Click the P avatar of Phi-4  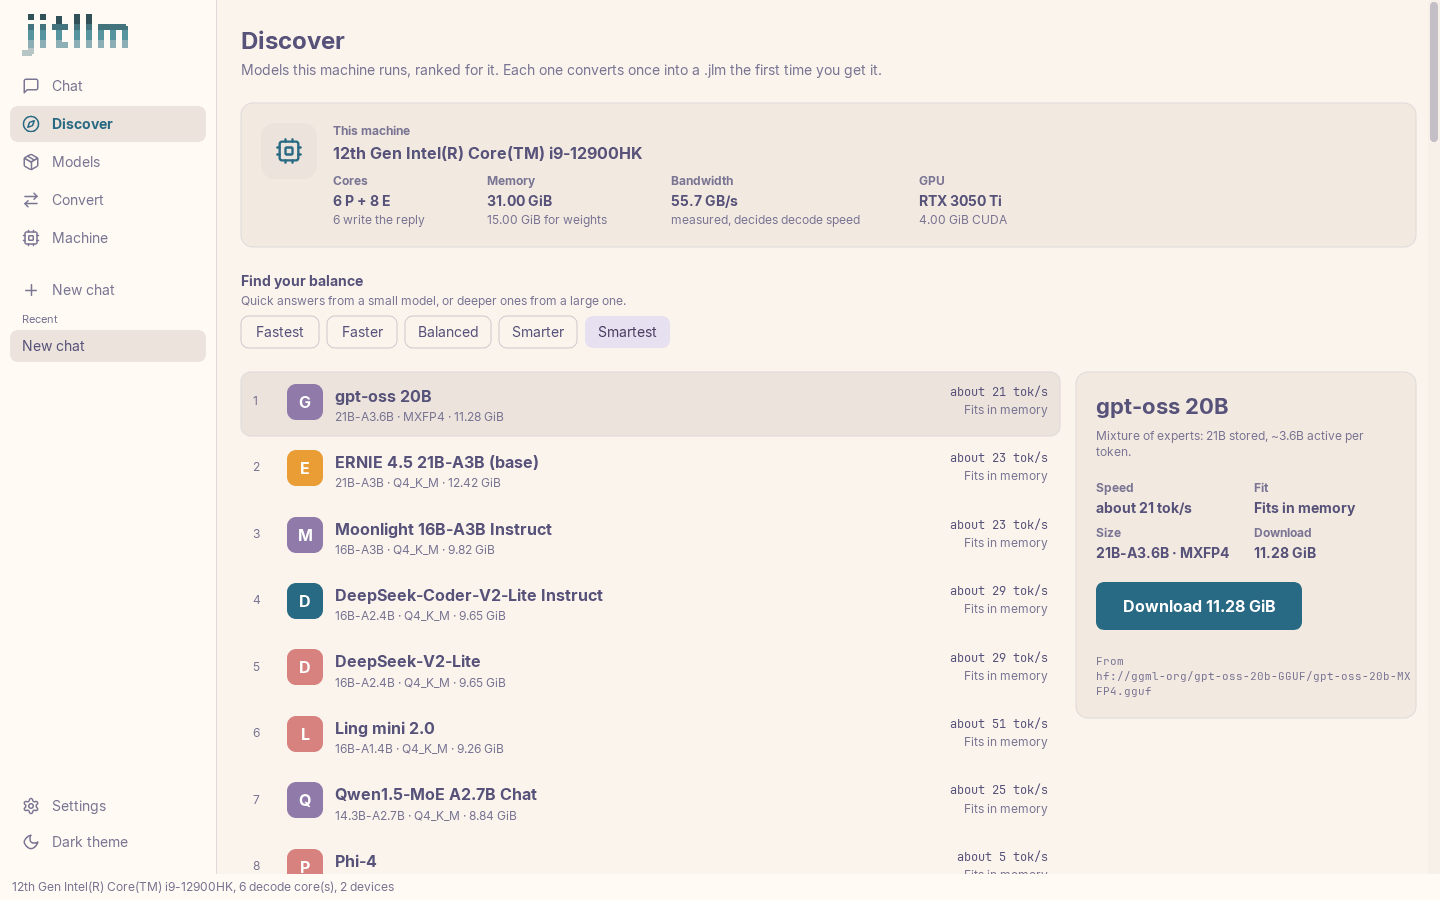pos(305,862)
